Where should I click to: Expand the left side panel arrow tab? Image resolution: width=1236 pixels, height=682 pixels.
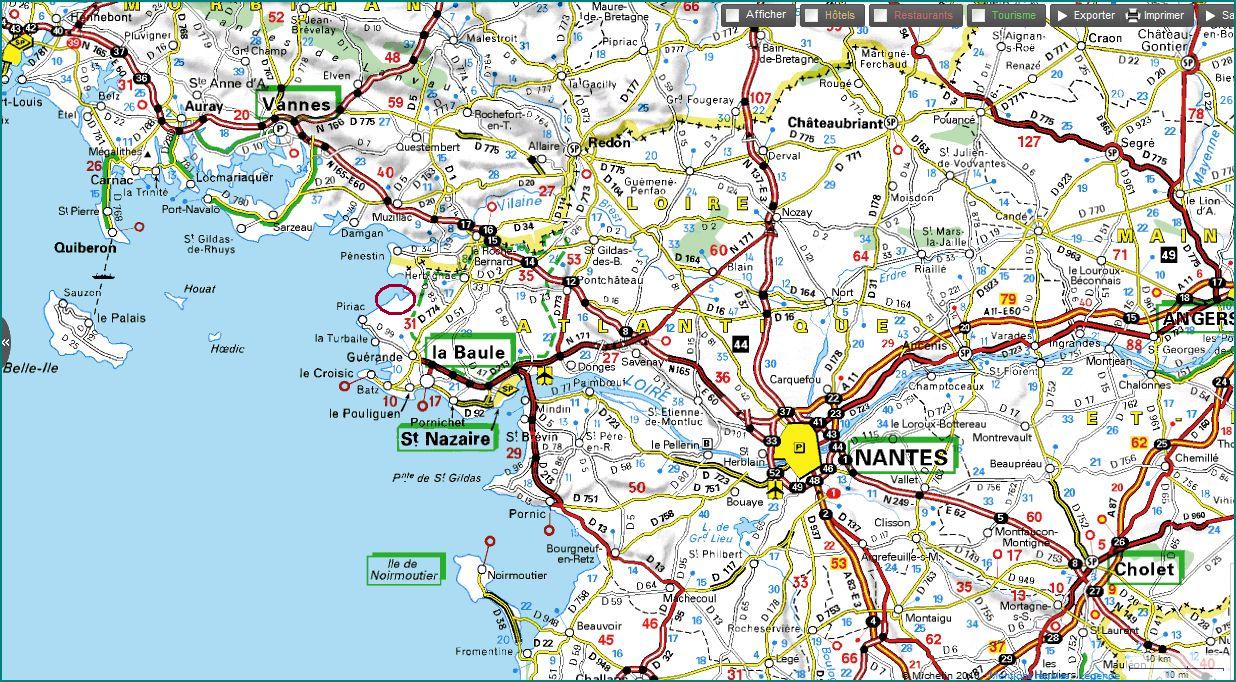pos(5,341)
